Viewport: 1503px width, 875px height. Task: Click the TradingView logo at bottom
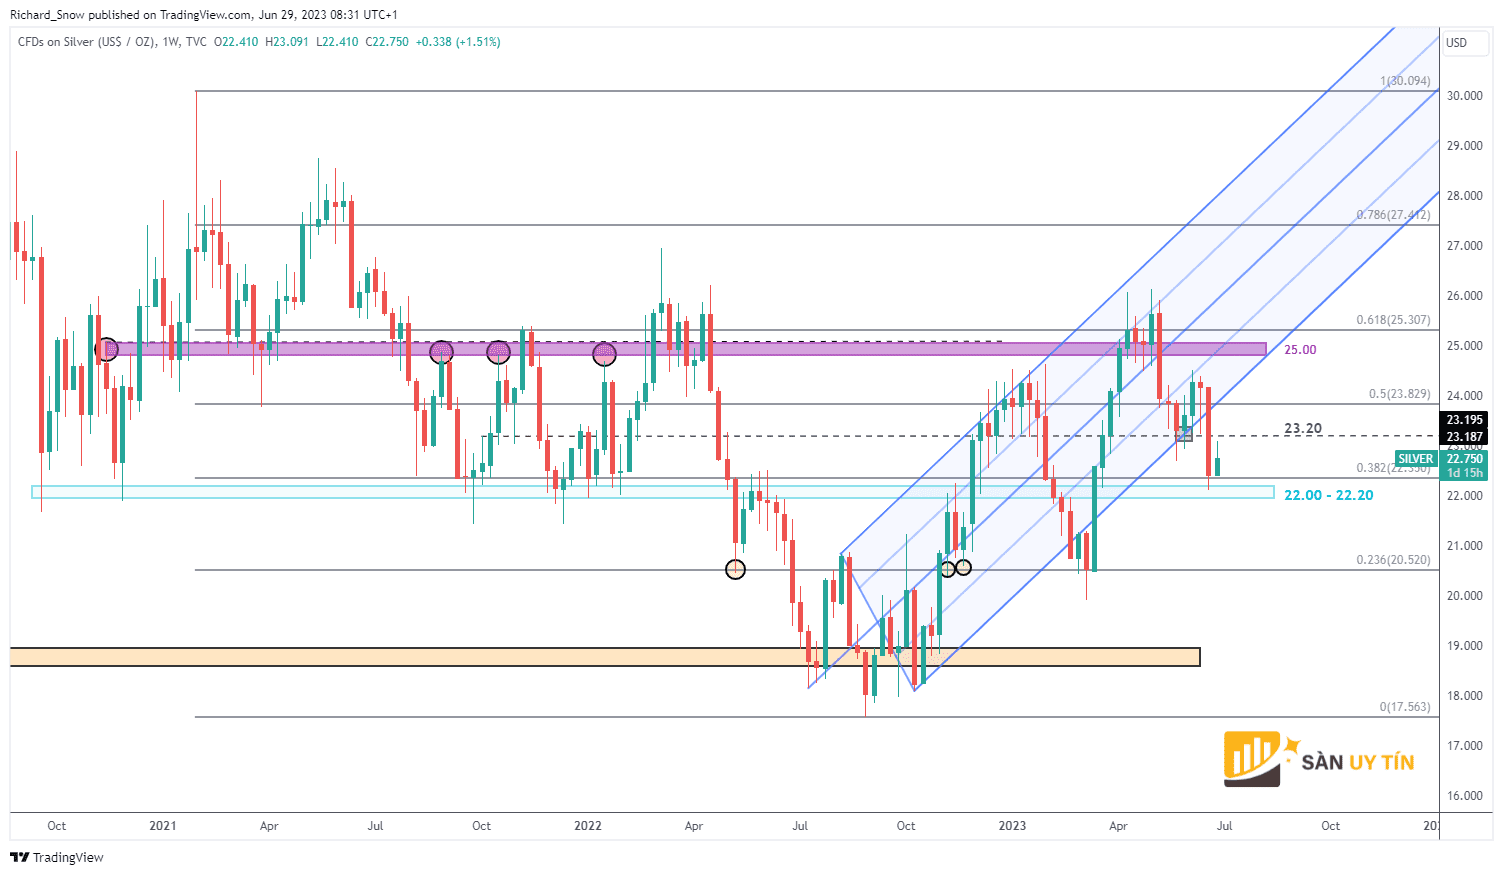[x=57, y=857]
